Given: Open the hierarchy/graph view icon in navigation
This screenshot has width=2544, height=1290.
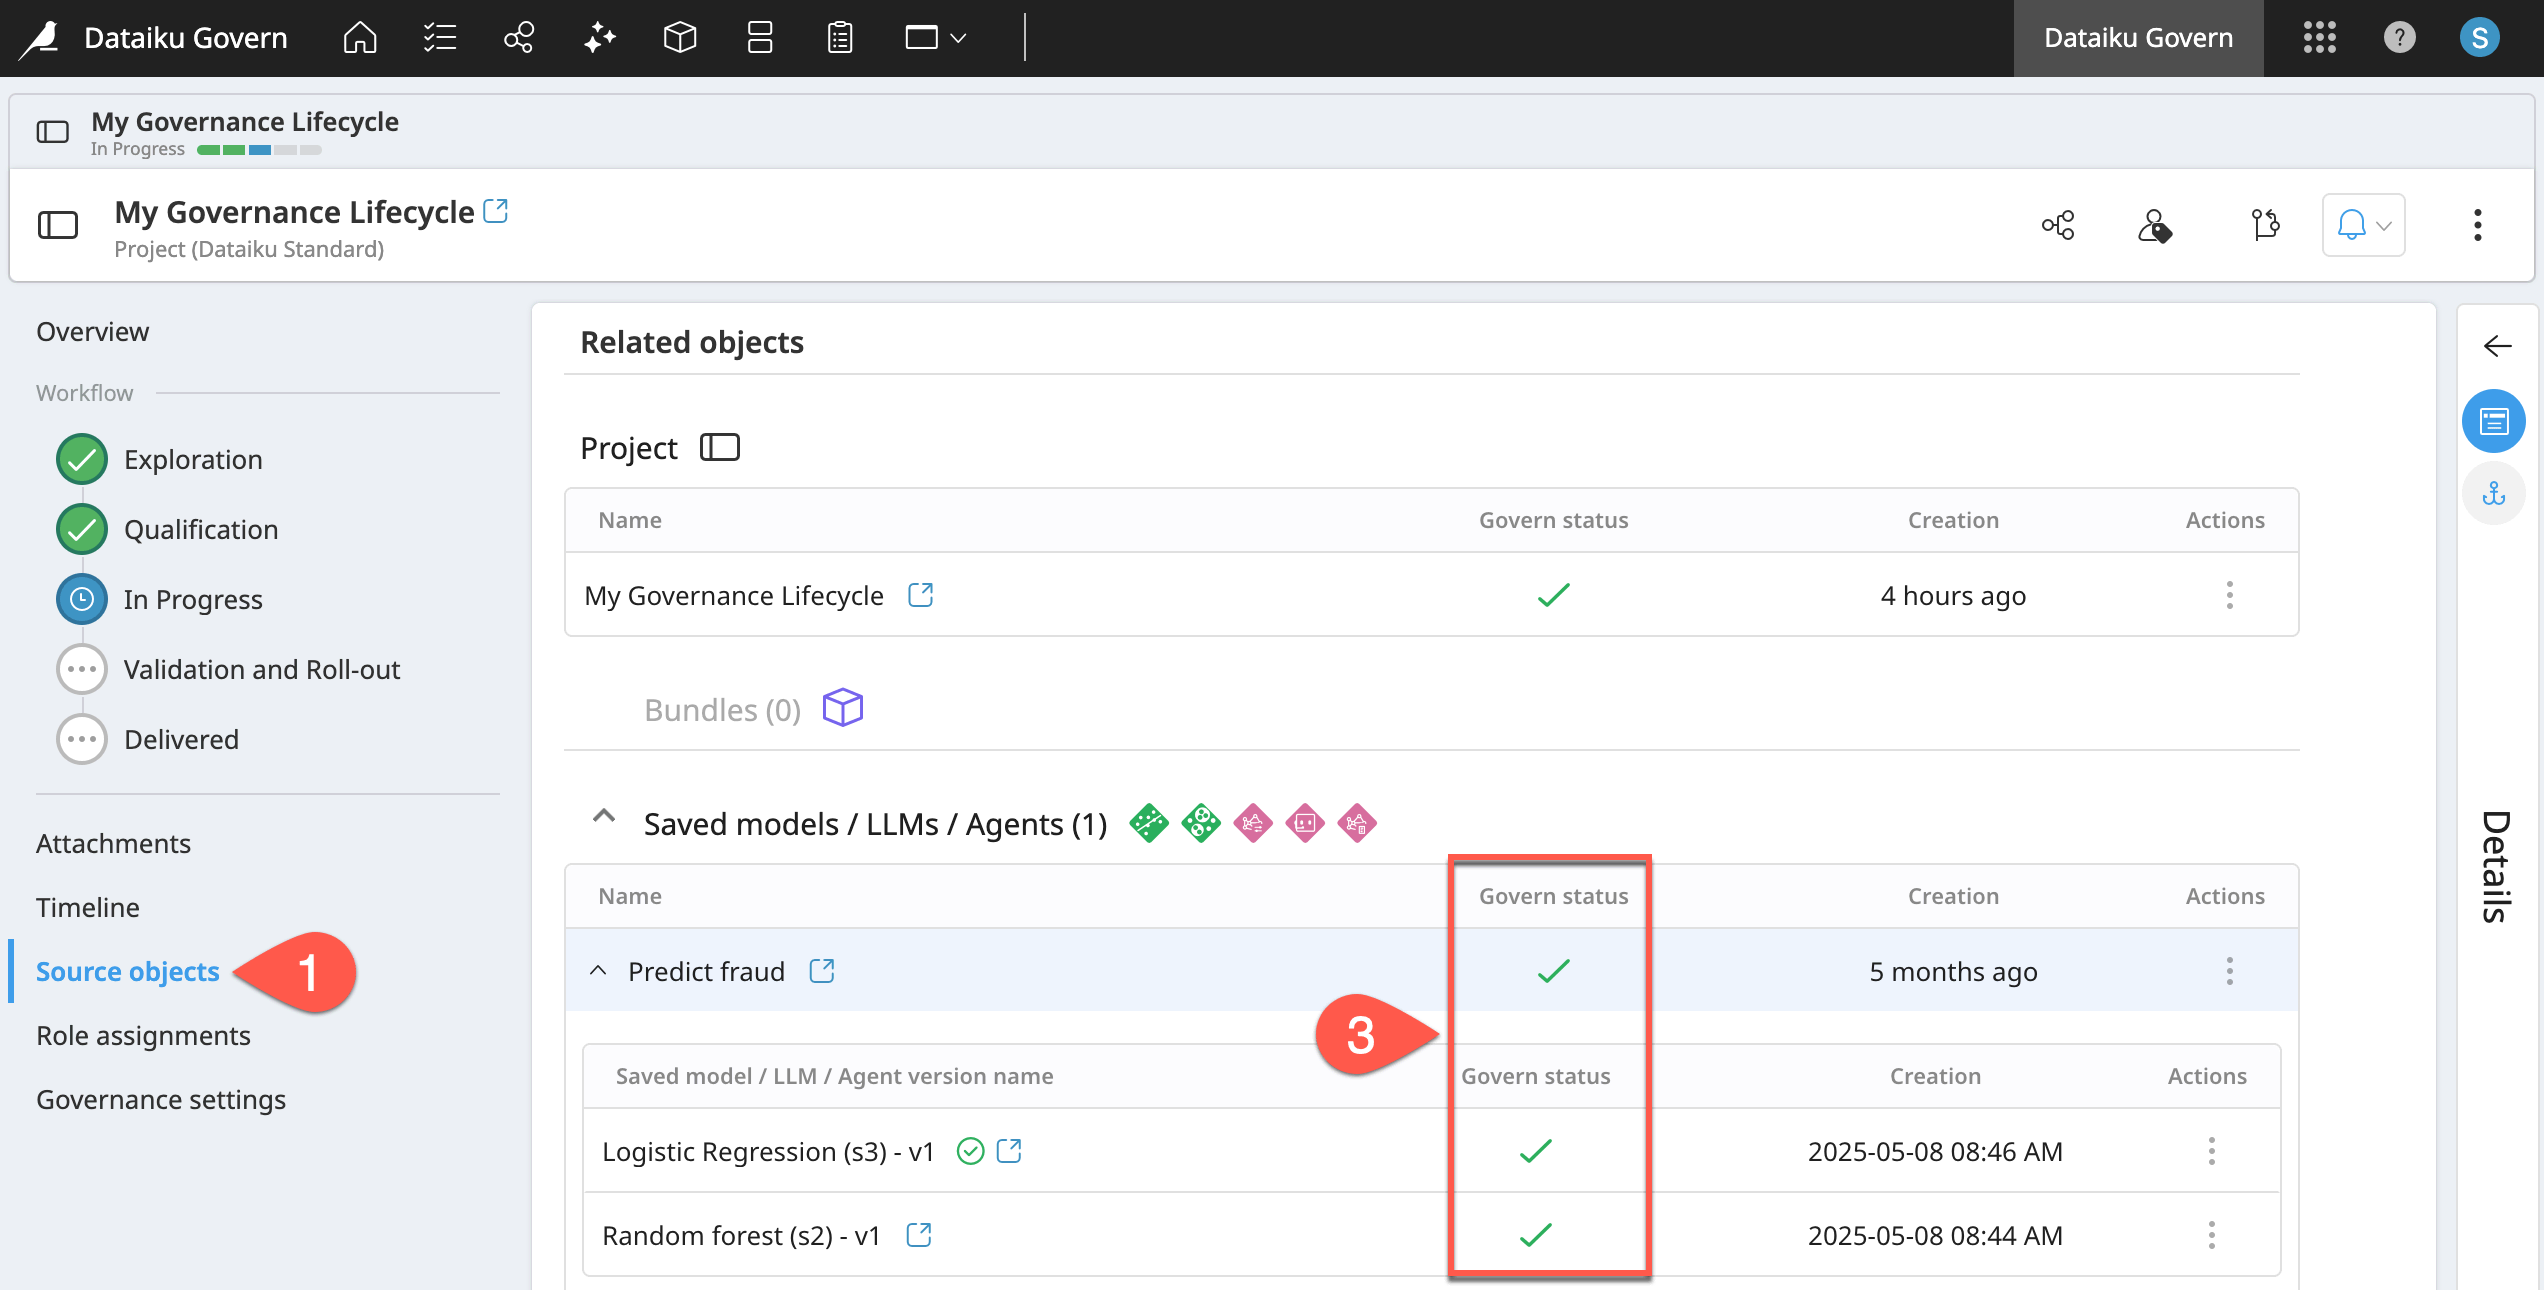Looking at the screenshot, I should (x=518, y=38).
